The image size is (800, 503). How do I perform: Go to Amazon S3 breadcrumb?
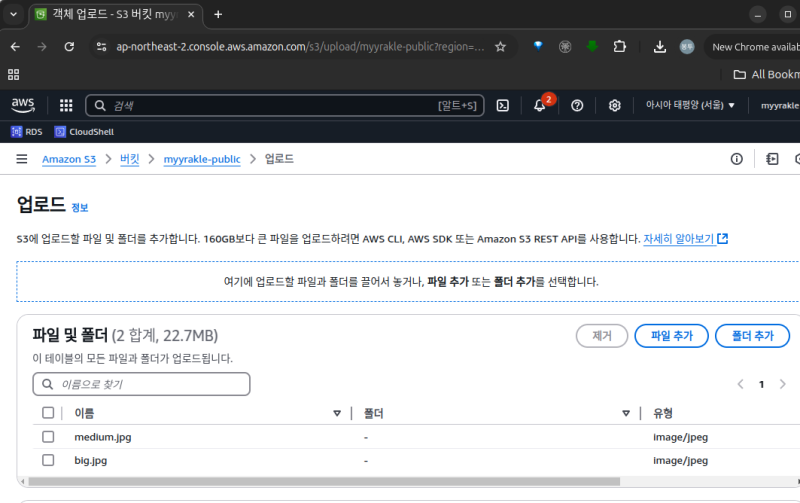point(69,159)
